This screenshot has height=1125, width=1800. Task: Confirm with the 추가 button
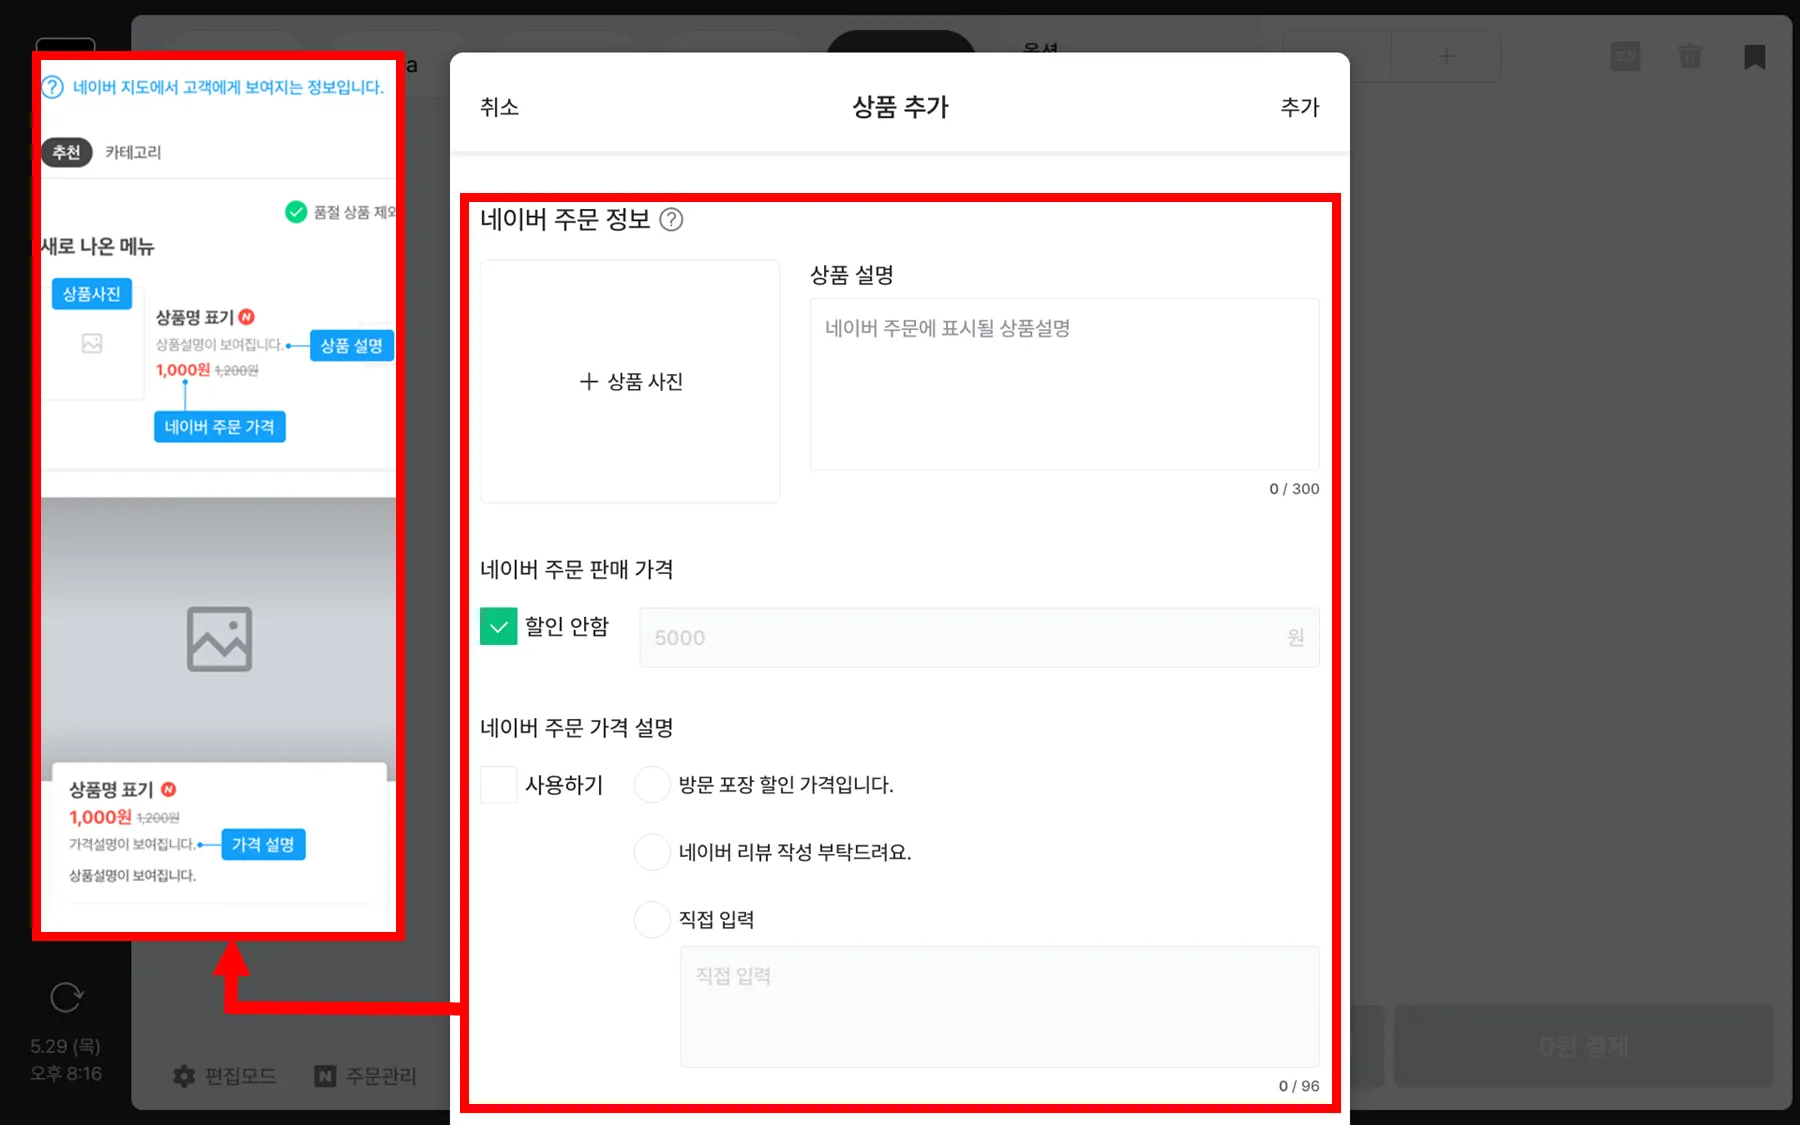[1300, 107]
